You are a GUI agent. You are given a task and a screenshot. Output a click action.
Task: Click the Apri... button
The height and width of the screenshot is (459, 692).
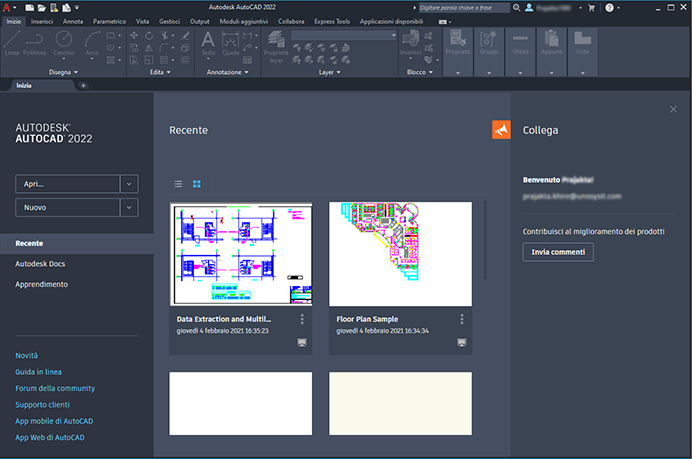coord(68,184)
